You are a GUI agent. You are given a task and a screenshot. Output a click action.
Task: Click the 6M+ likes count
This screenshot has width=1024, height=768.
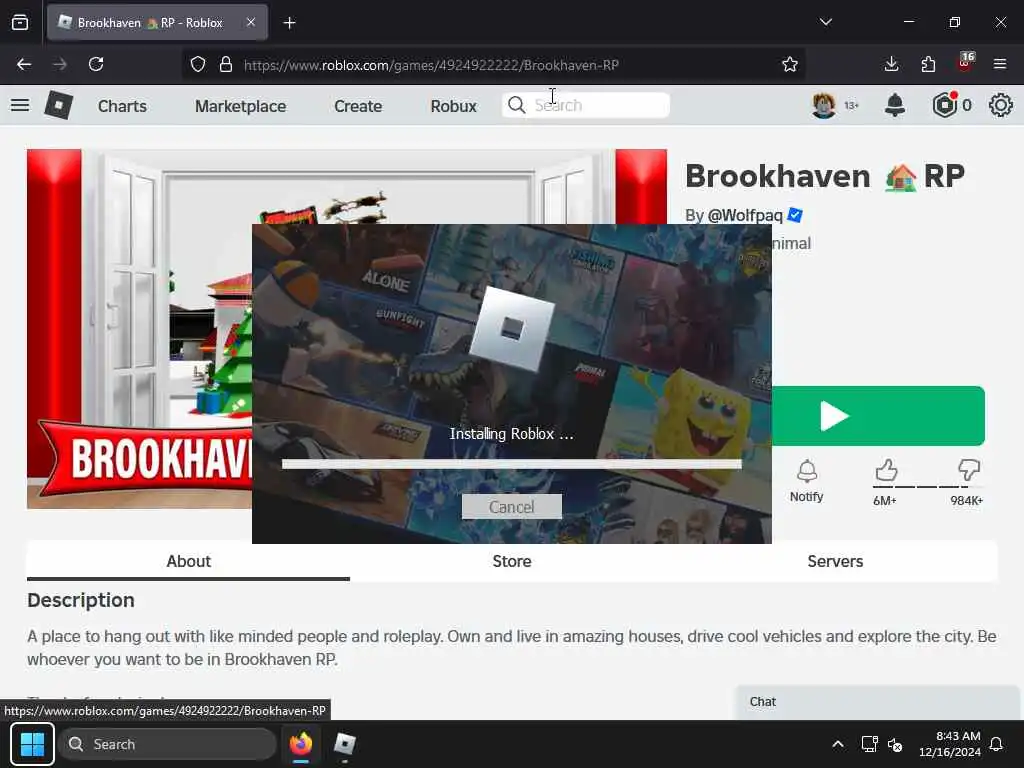[885, 501]
